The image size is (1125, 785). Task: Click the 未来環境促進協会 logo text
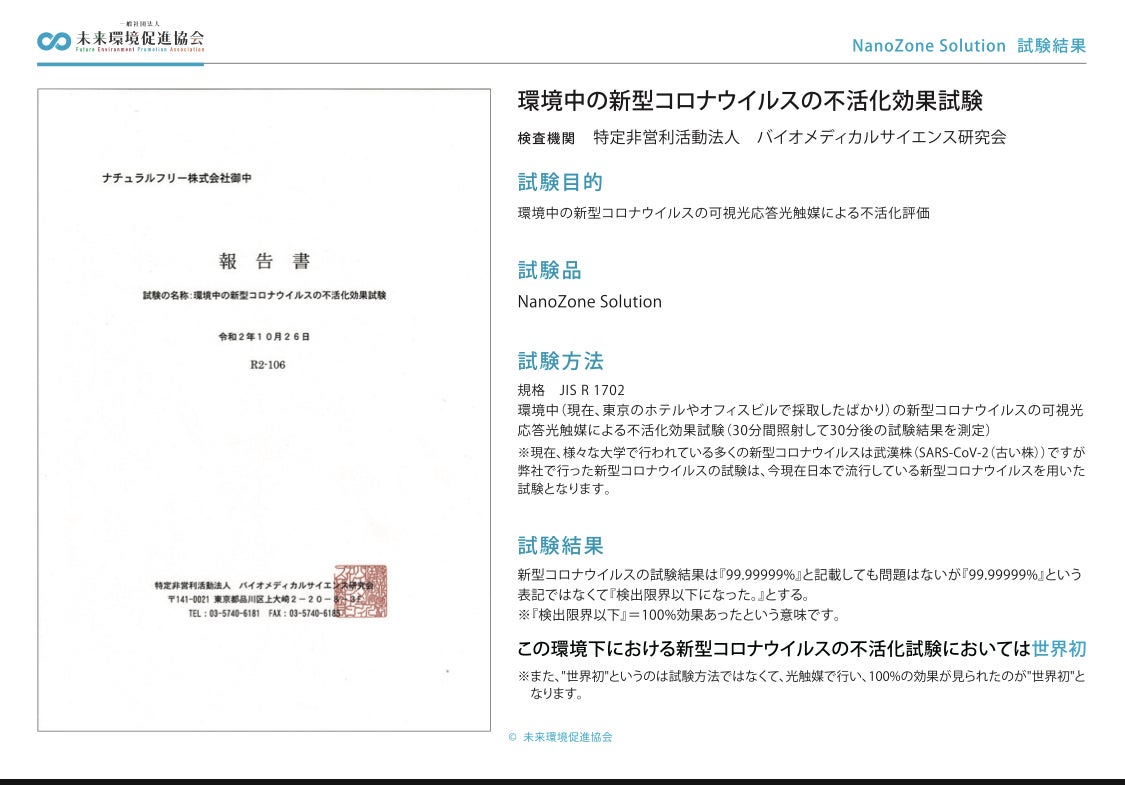(139, 38)
